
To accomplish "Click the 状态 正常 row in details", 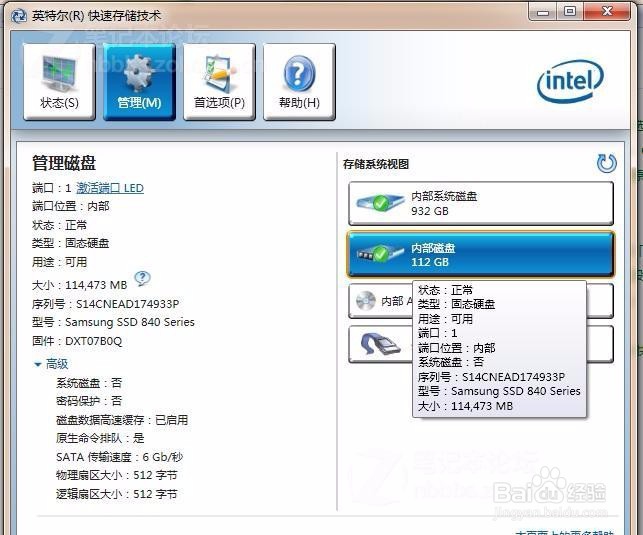I will coord(59,225).
